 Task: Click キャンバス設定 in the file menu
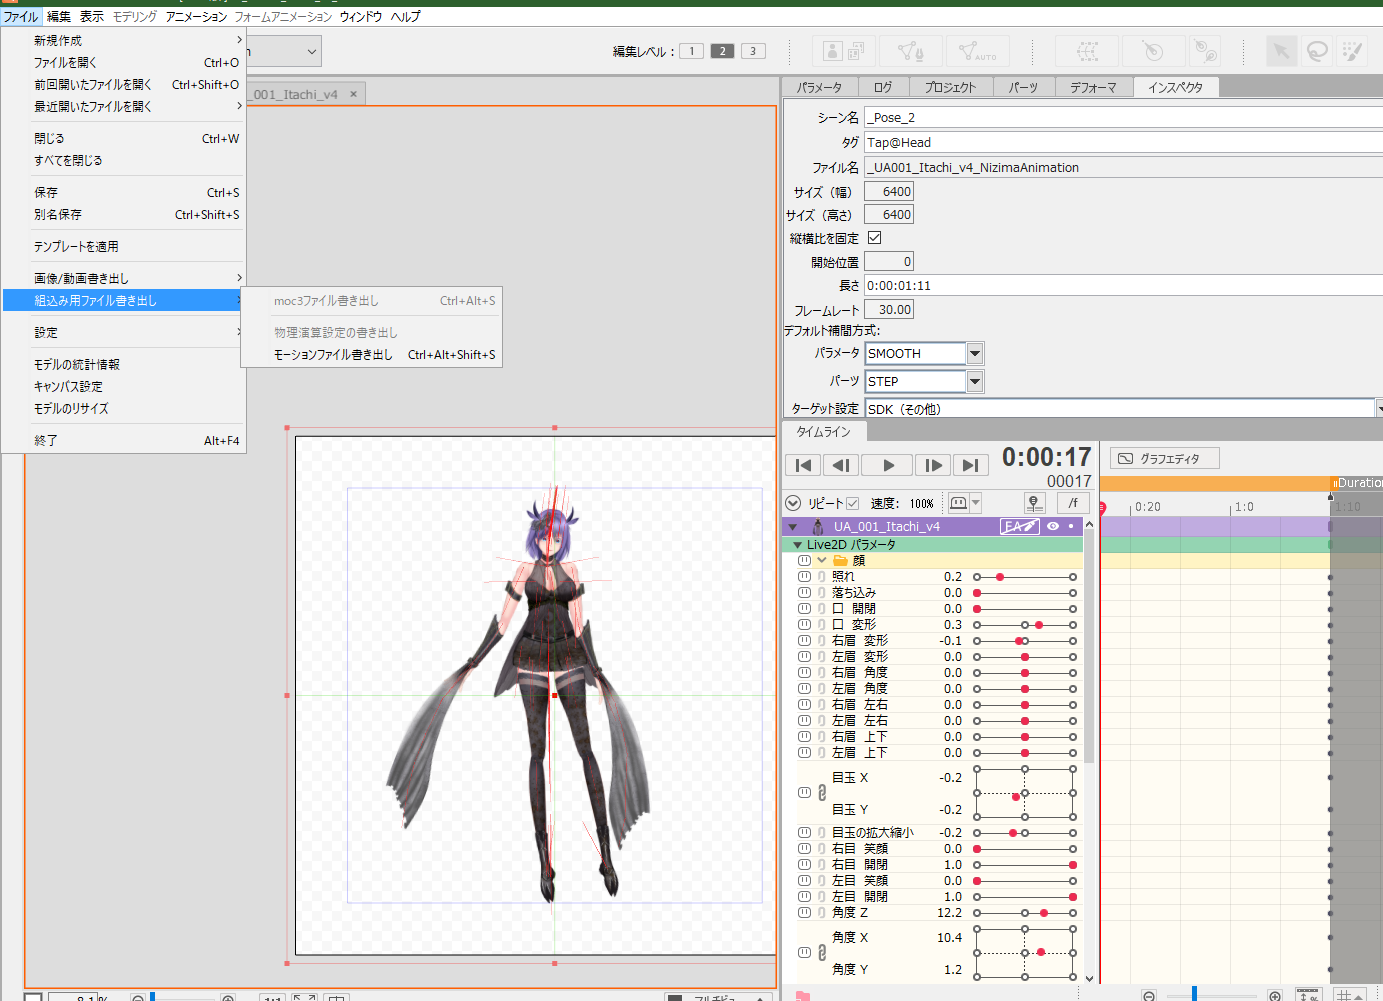tap(124, 387)
